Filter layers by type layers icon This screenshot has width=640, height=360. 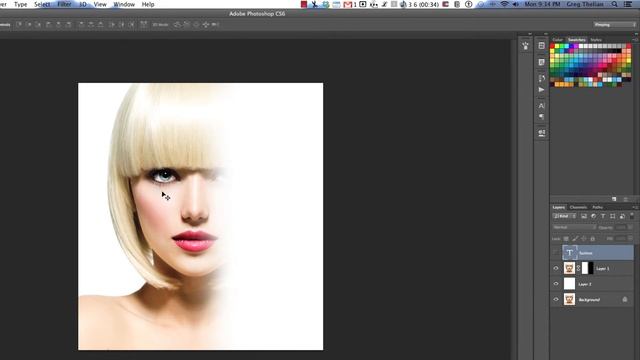[x=603, y=216]
